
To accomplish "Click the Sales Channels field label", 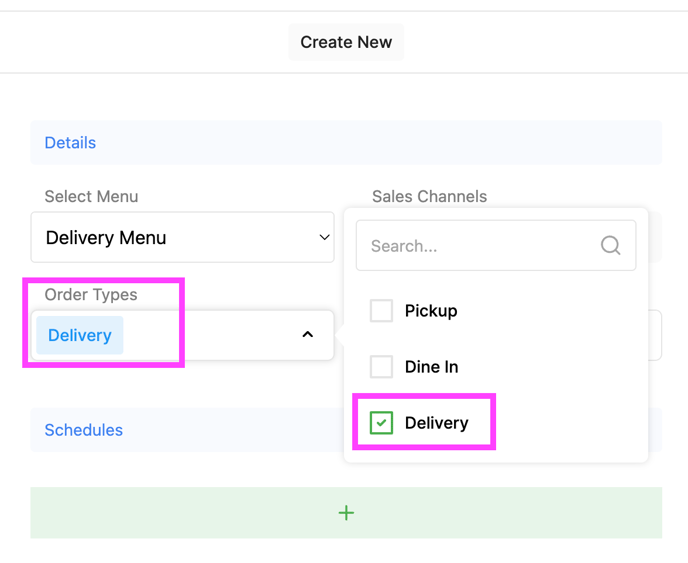I will coord(429,197).
